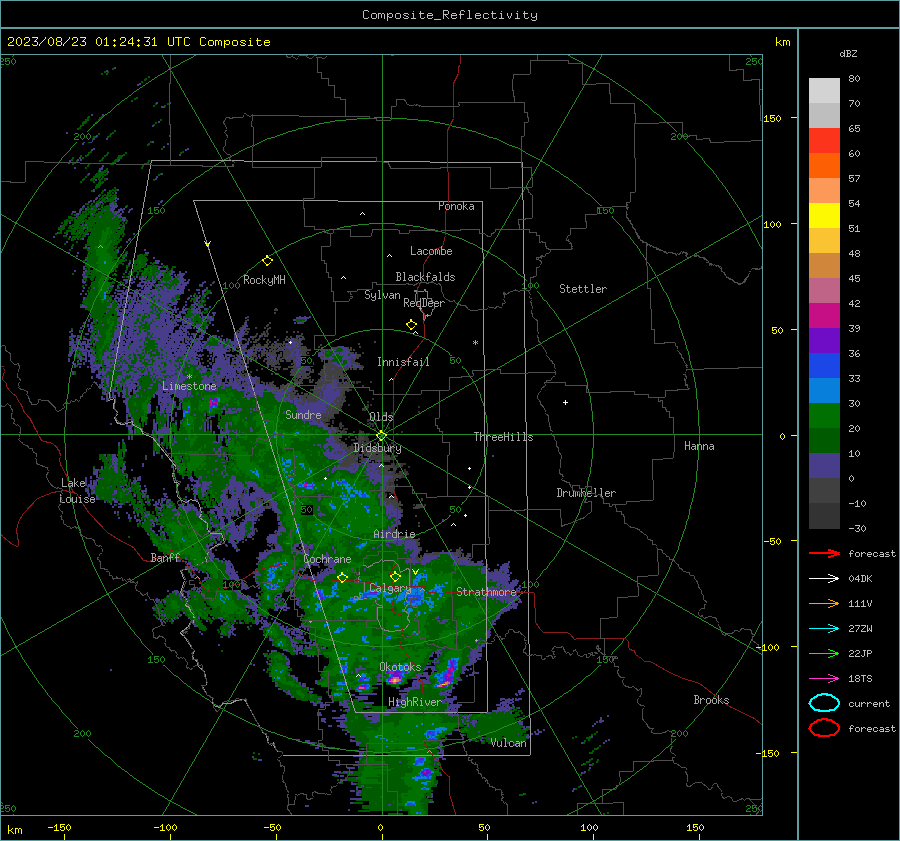Click the Innisfail city label
This screenshot has width=900, height=841.
point(403,362)
